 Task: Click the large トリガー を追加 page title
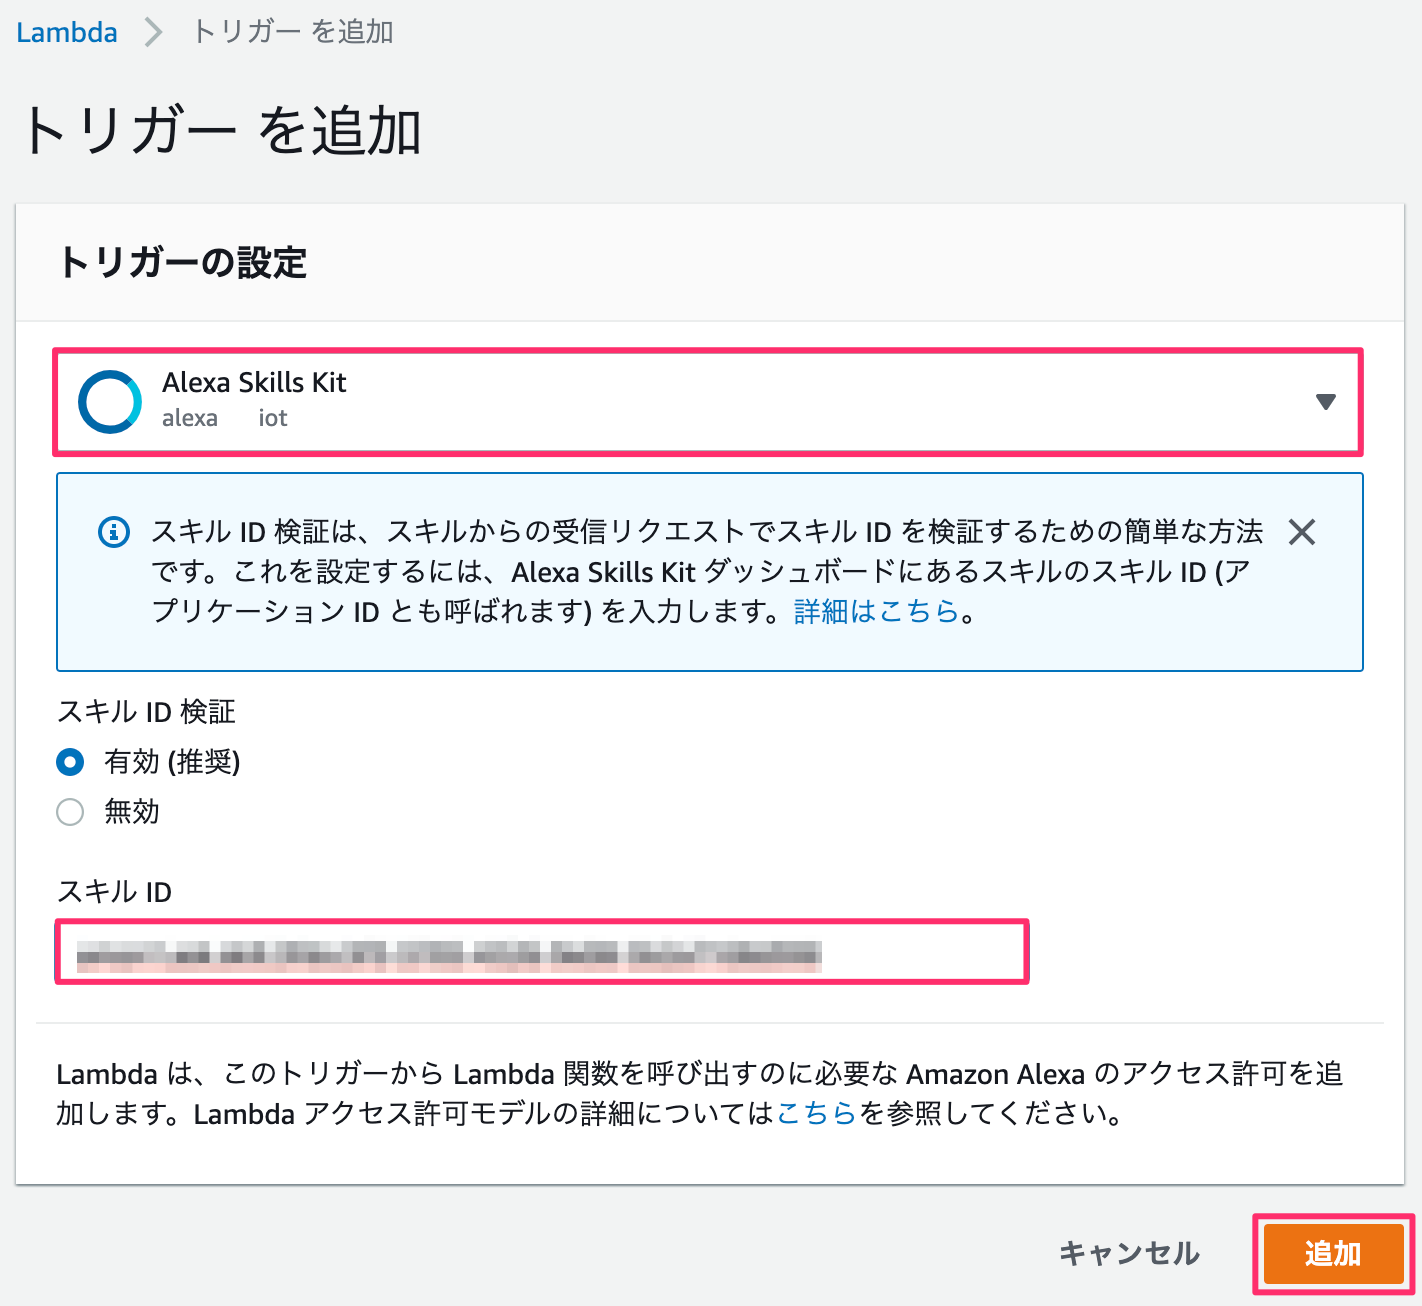[x=222, y=131]
